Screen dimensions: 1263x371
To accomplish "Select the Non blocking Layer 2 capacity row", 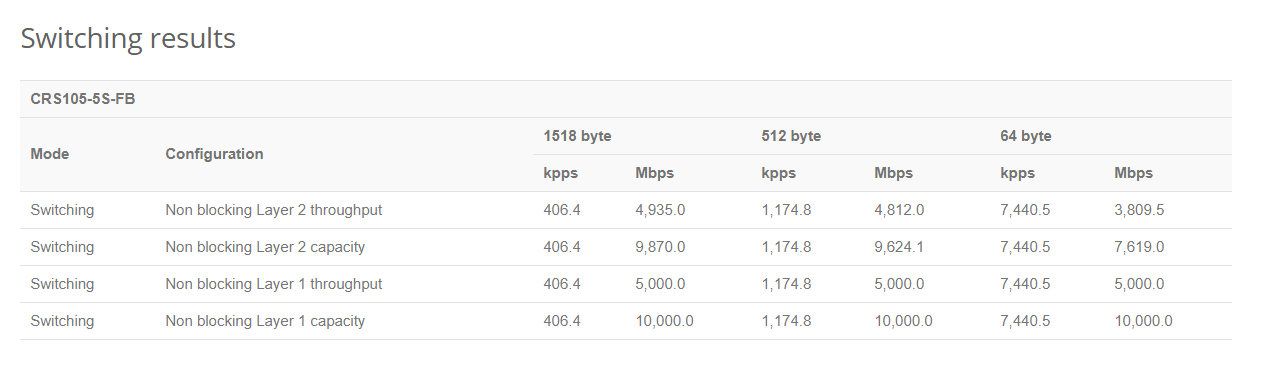I will click(626, 247).
